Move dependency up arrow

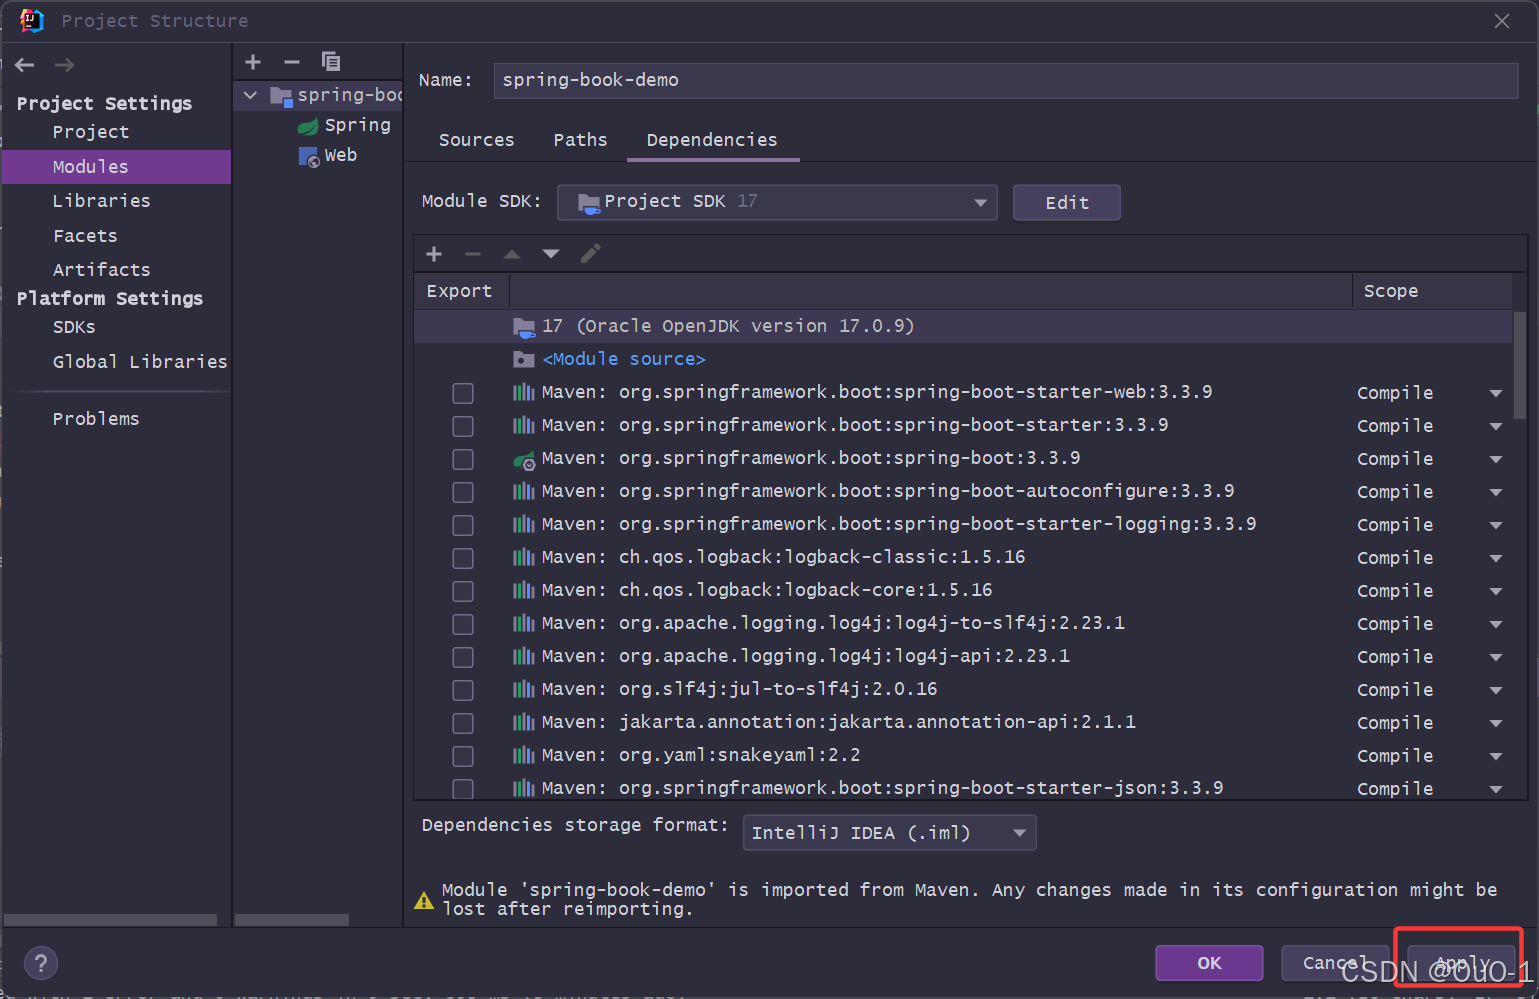point(512,254)
